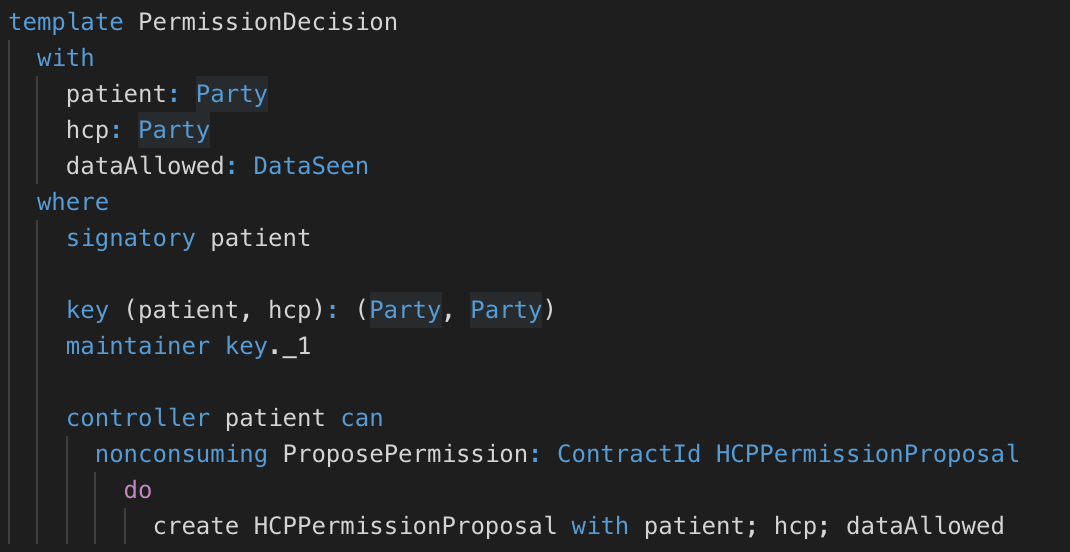The height and width of the screenshot is (552, 1070).
Task: Click the template keyword on first line
Action: (66, 22)
